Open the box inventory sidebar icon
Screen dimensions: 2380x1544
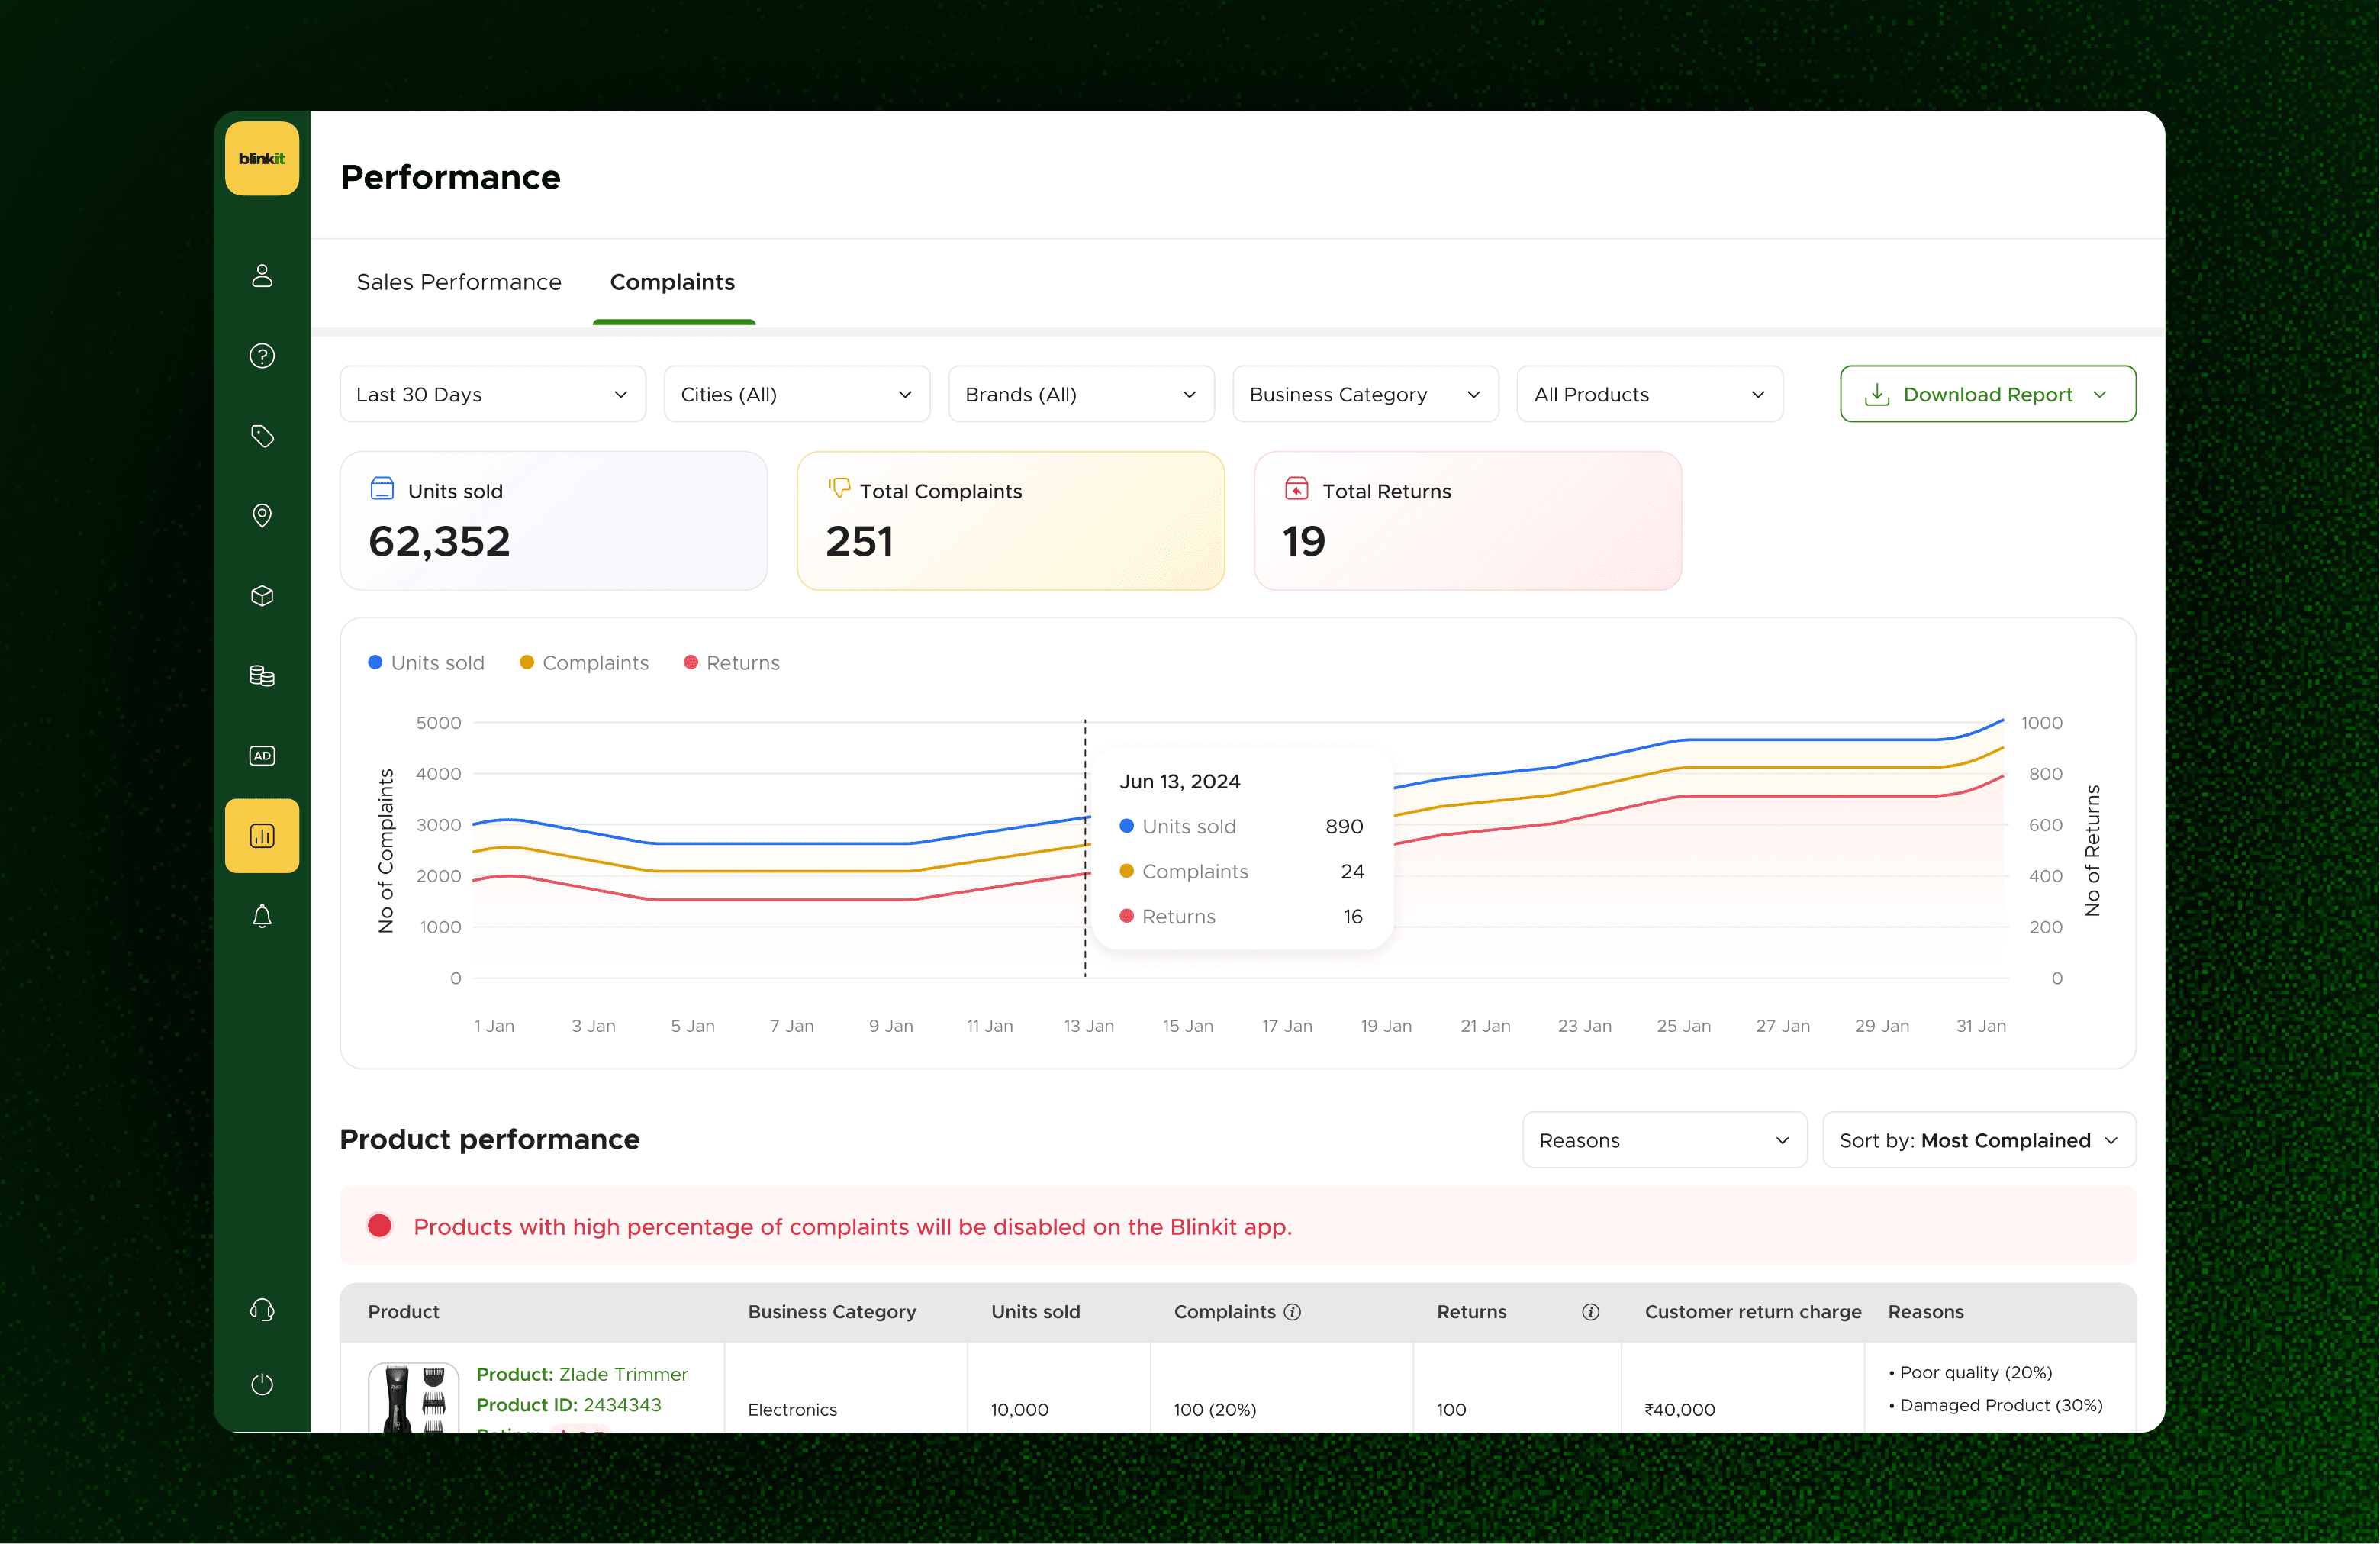click(262, 596)
